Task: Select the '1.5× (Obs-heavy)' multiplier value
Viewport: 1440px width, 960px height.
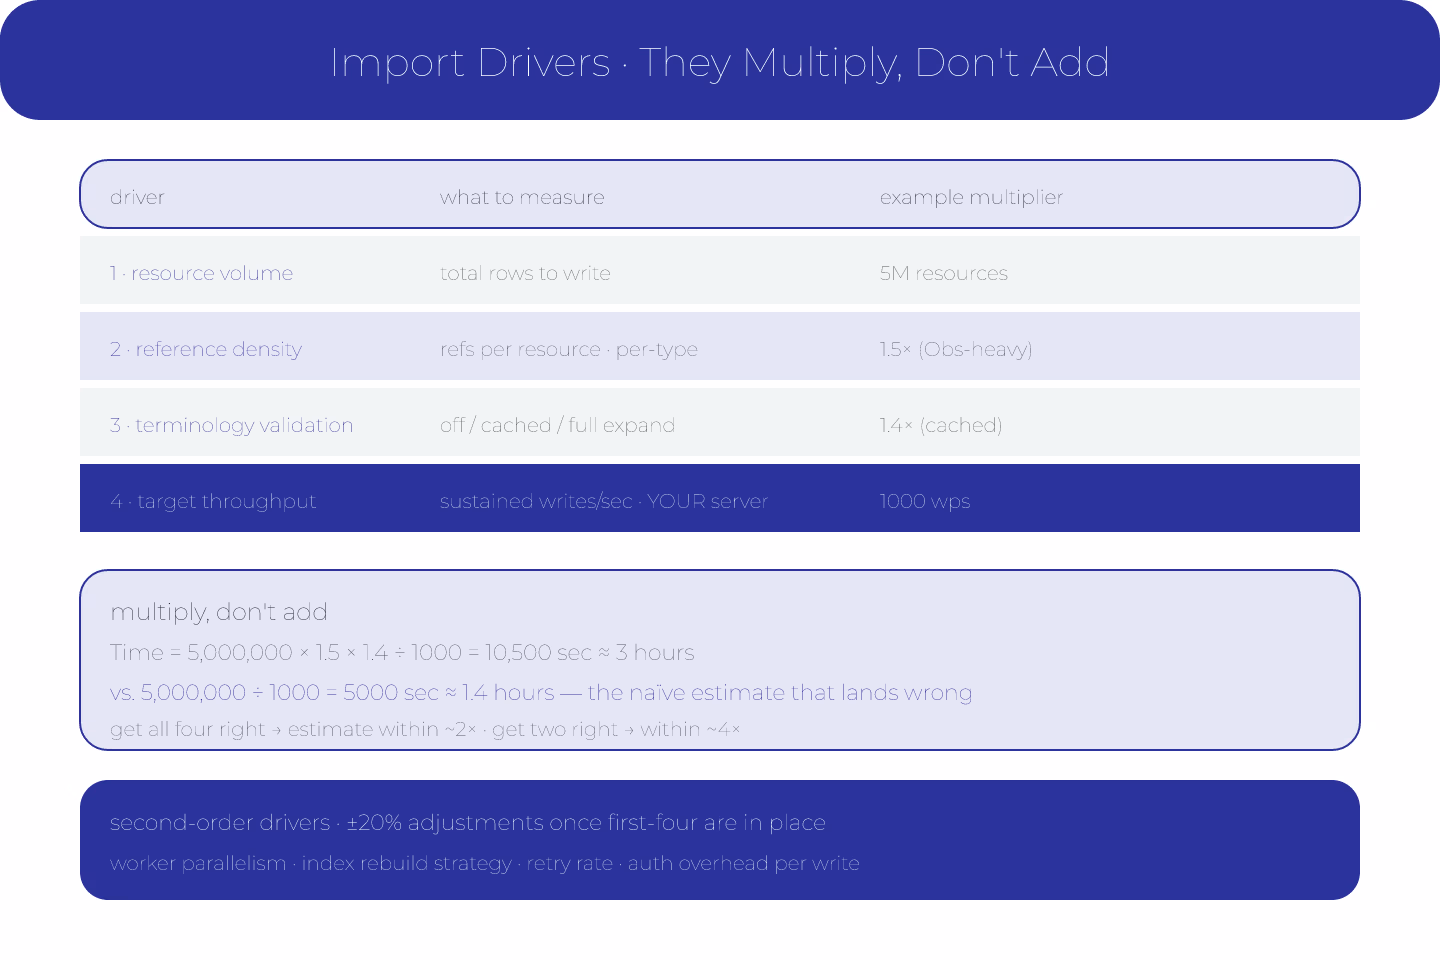Action: pos(956,349)
